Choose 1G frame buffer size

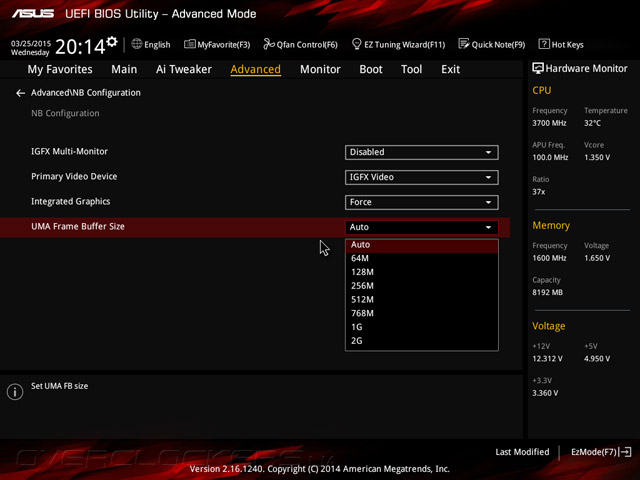pos(422,327)
